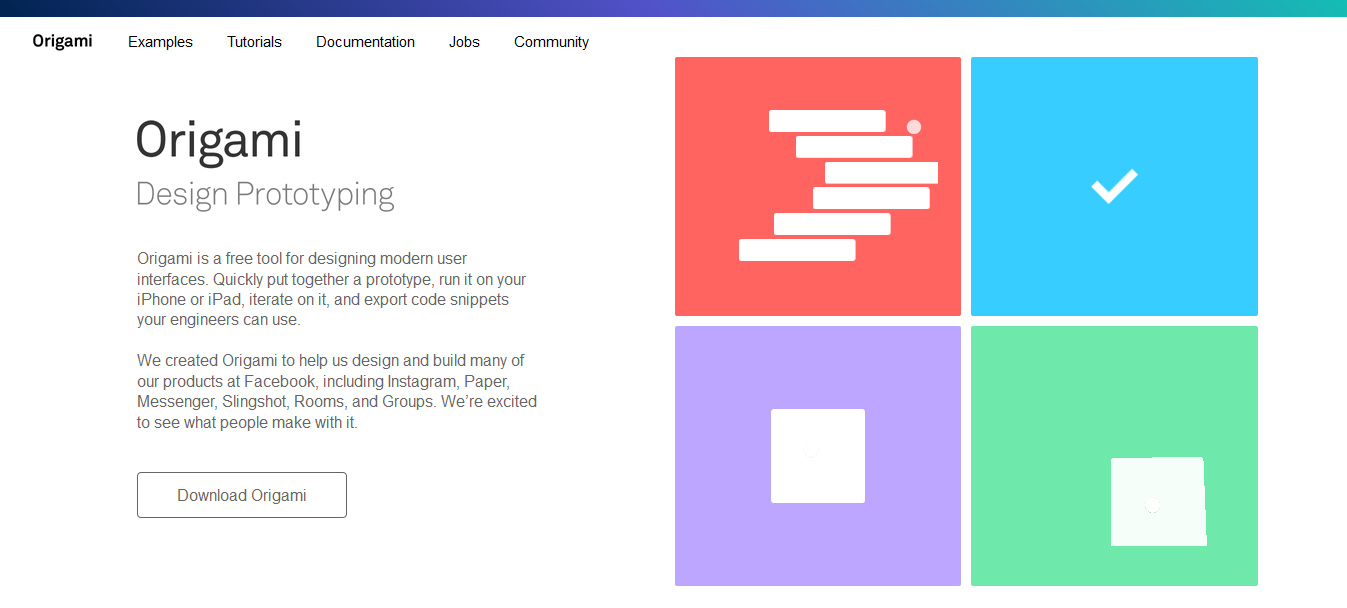Click the Design Prototyping subtitle
Screen dimensions: 1347x608
[265, 194]
